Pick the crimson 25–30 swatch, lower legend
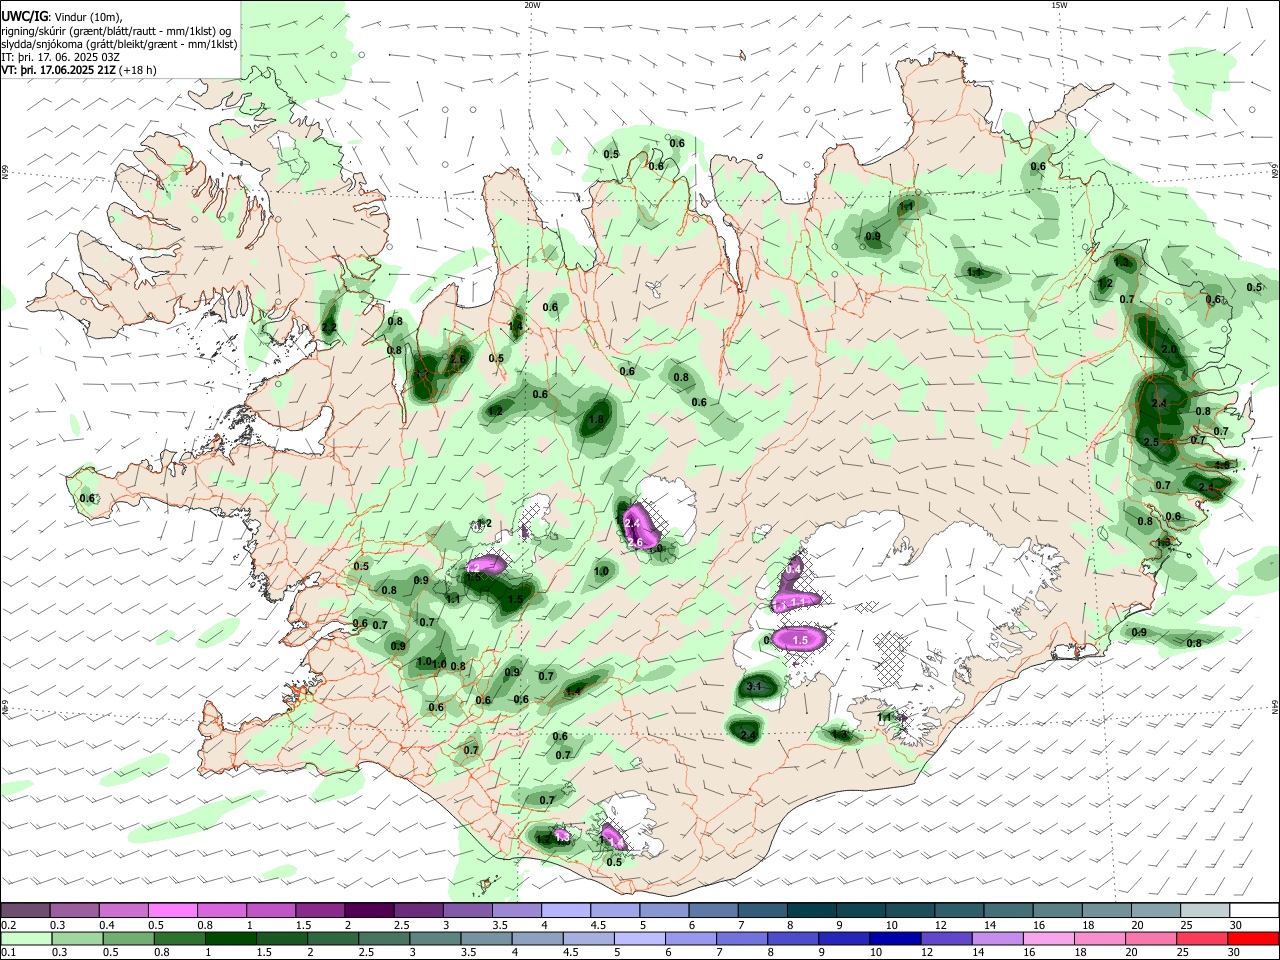 pyautogui.click(x=1201, y=938)
